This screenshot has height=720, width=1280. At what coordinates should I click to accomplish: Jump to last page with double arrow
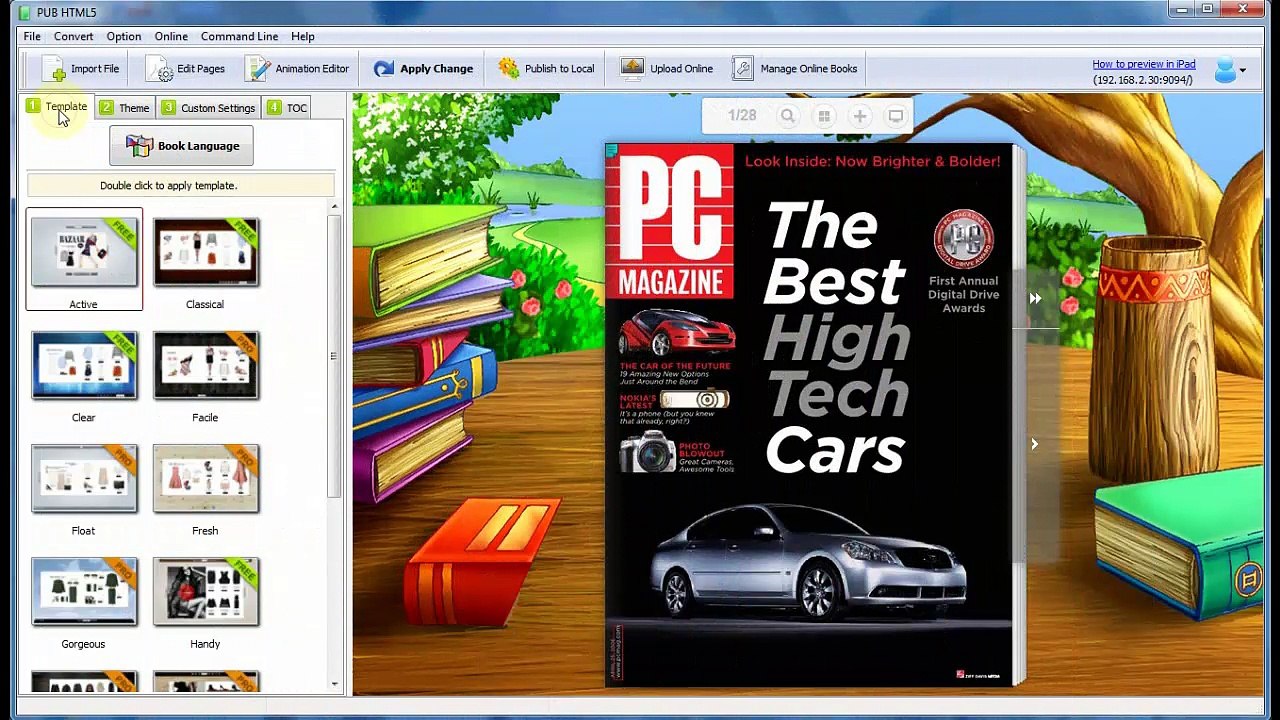1035,298
